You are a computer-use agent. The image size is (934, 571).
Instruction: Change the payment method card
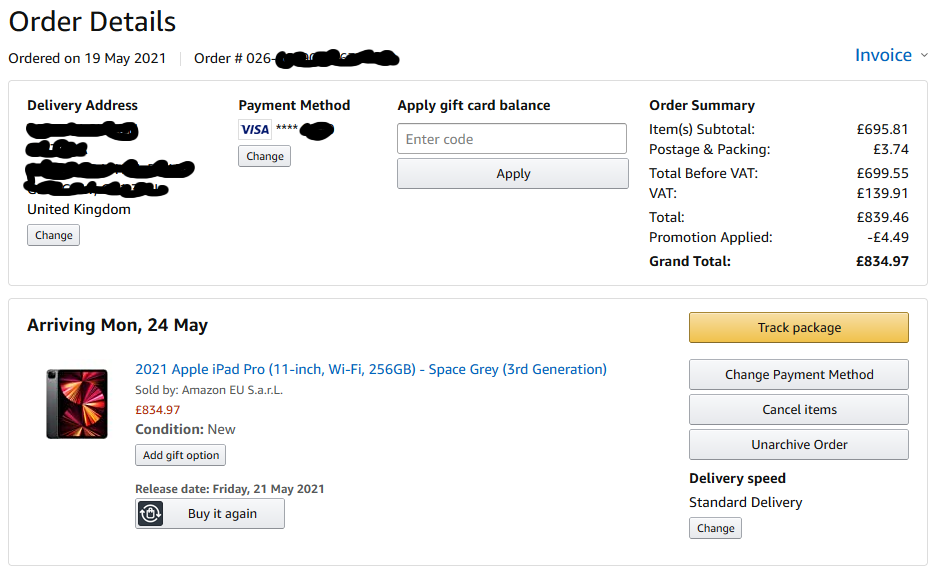tap(265, 156)
